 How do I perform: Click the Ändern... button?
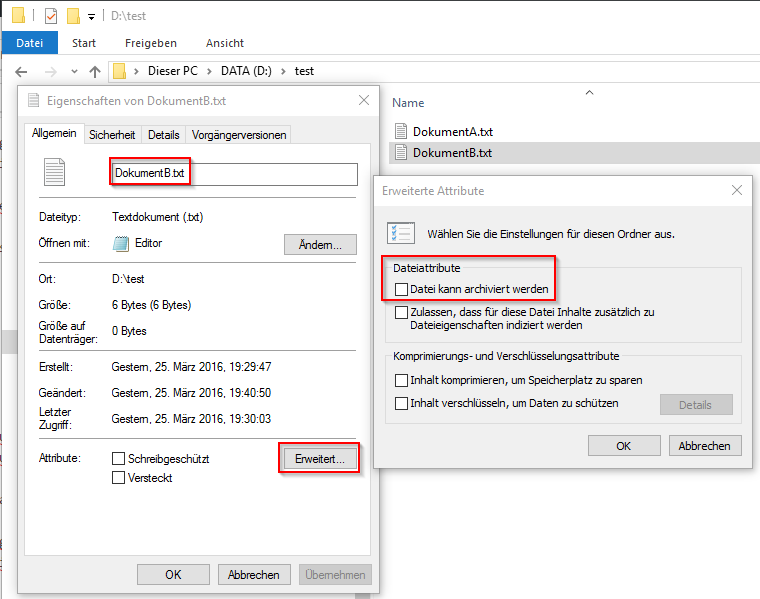[320, 245]
